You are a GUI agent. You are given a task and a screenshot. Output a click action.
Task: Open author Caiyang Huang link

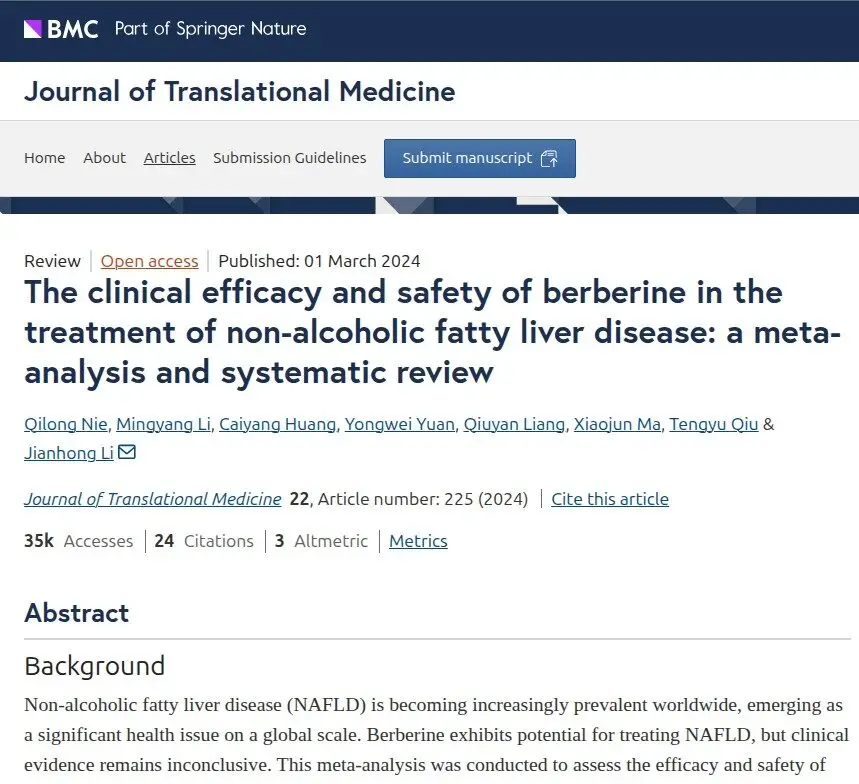tap(277, 424)
